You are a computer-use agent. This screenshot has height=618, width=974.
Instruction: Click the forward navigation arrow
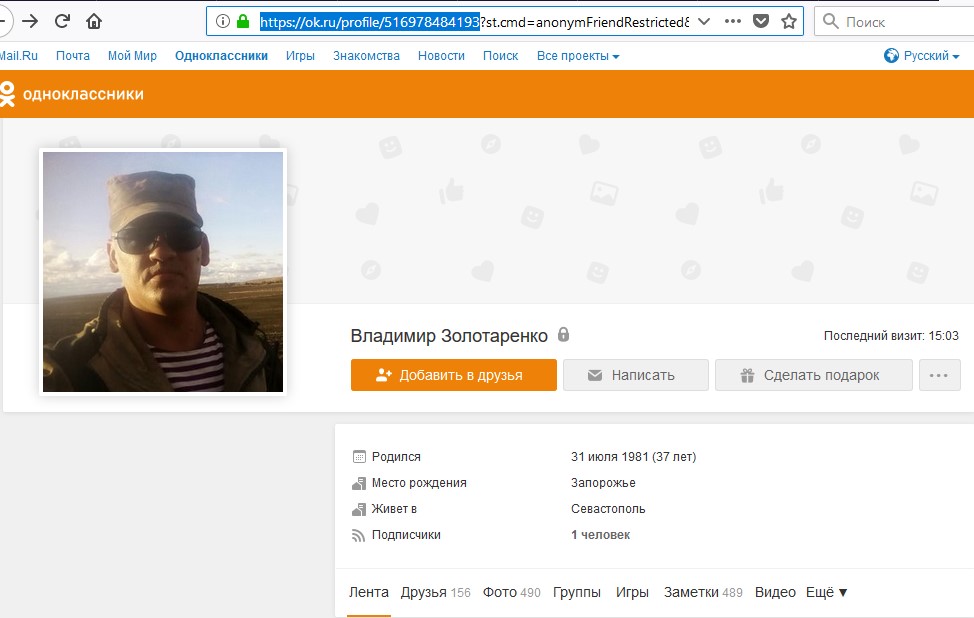30,21
